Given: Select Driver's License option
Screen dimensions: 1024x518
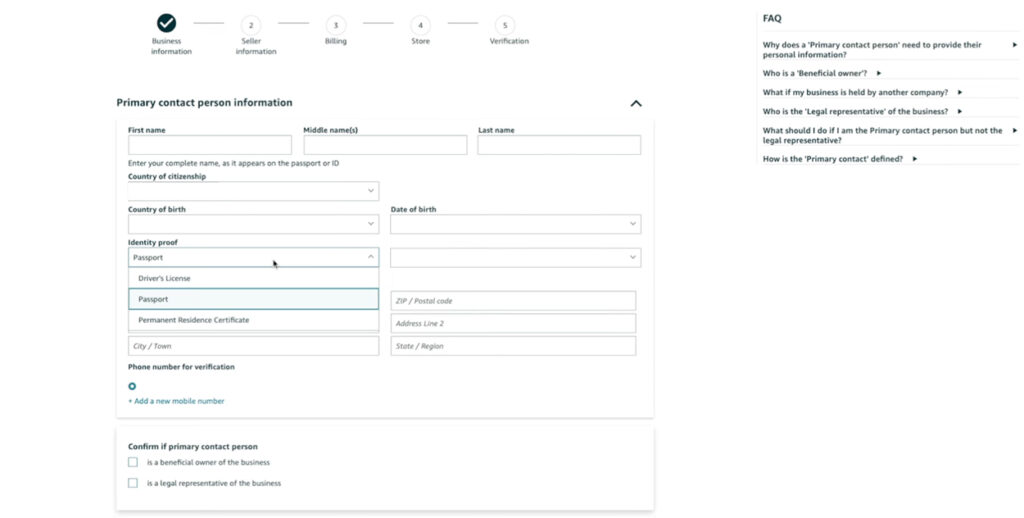Looking at the screenshot, I should [253, 278].
